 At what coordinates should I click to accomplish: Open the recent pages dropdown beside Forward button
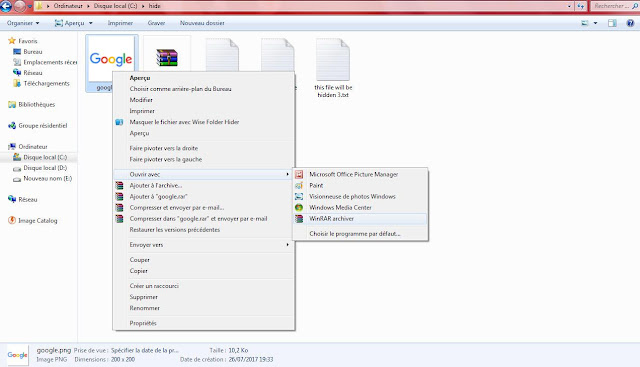click(x=29, y=6)
